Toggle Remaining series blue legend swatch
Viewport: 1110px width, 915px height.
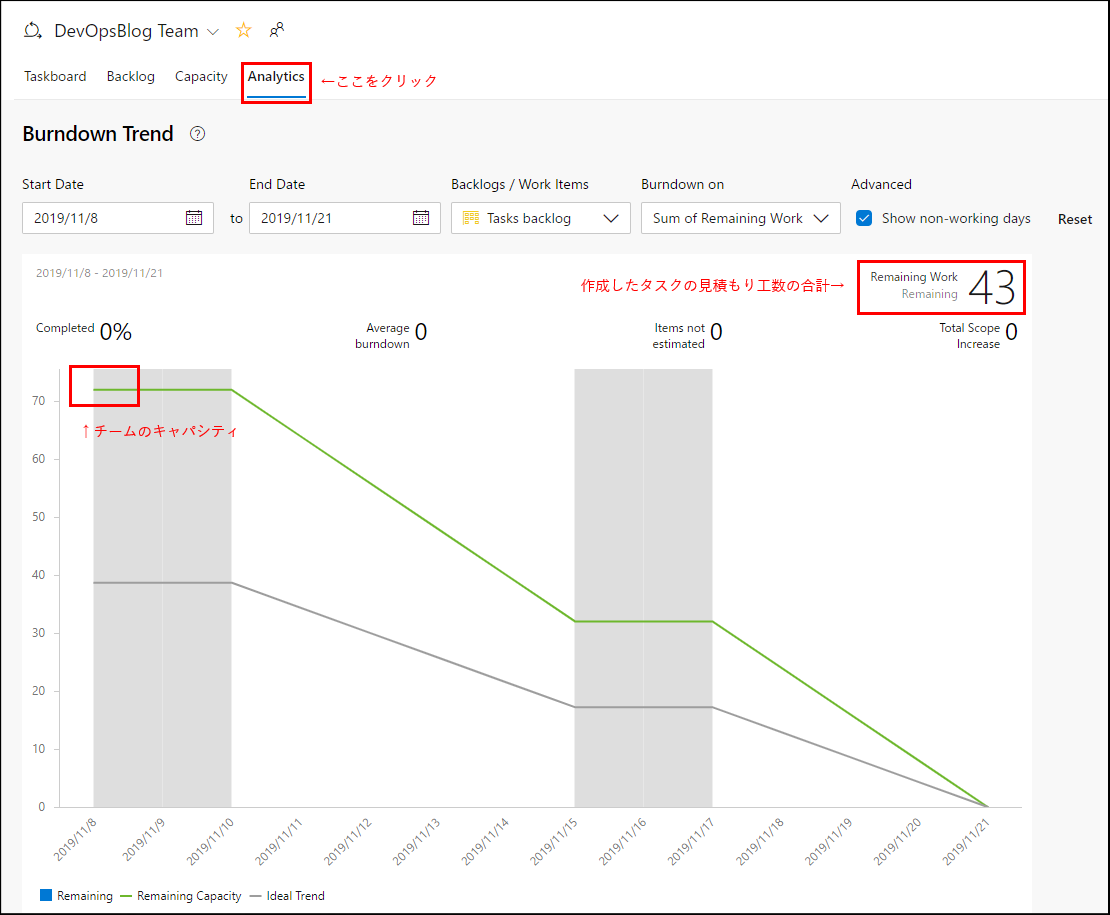46,895
